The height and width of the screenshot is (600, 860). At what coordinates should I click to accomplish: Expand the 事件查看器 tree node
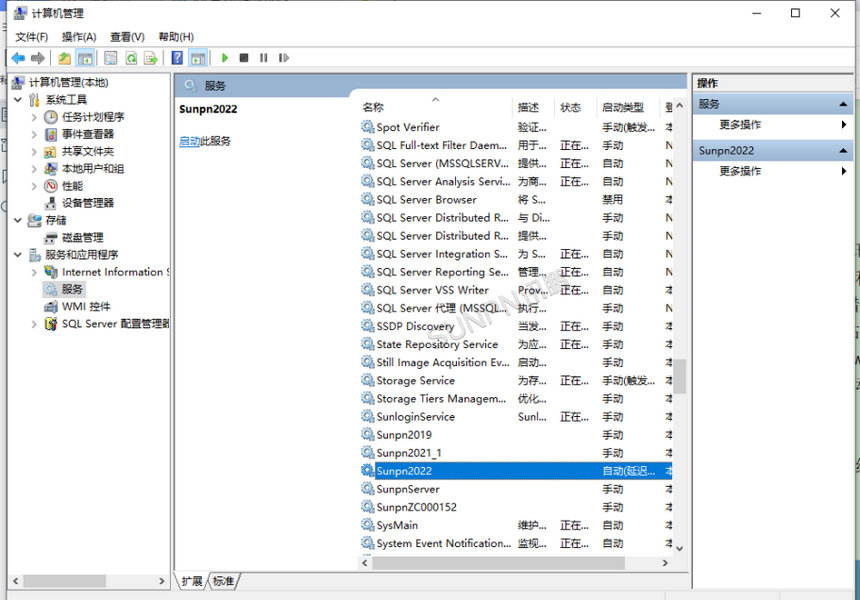coord(34,134)
